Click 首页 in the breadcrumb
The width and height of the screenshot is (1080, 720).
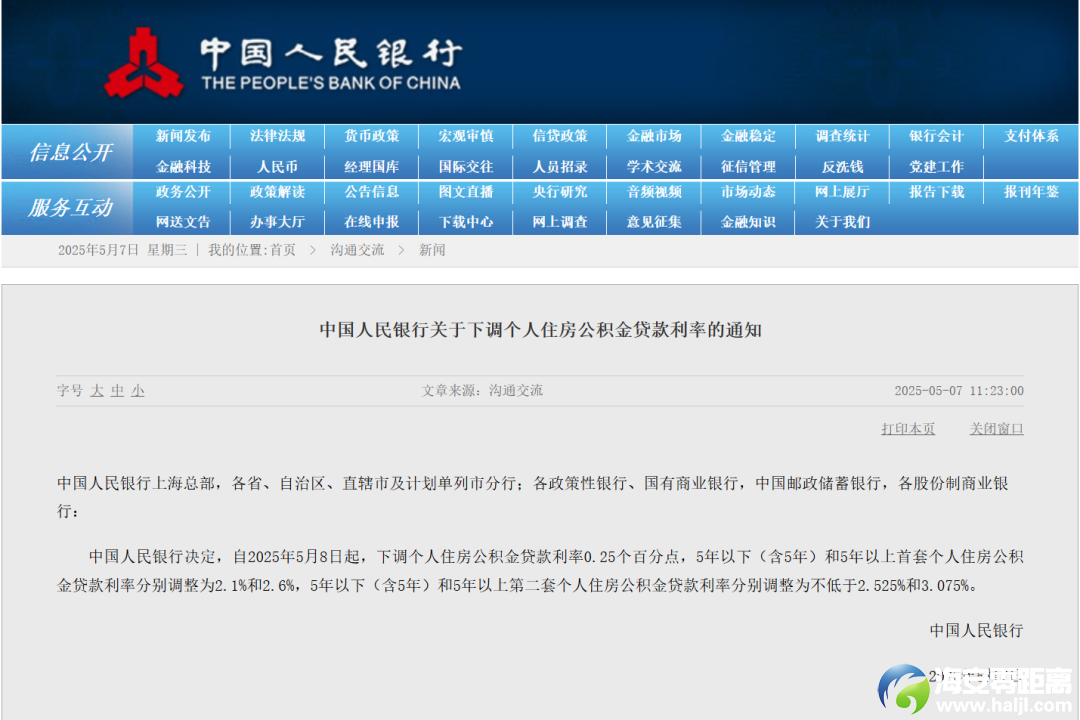[283, 250]
